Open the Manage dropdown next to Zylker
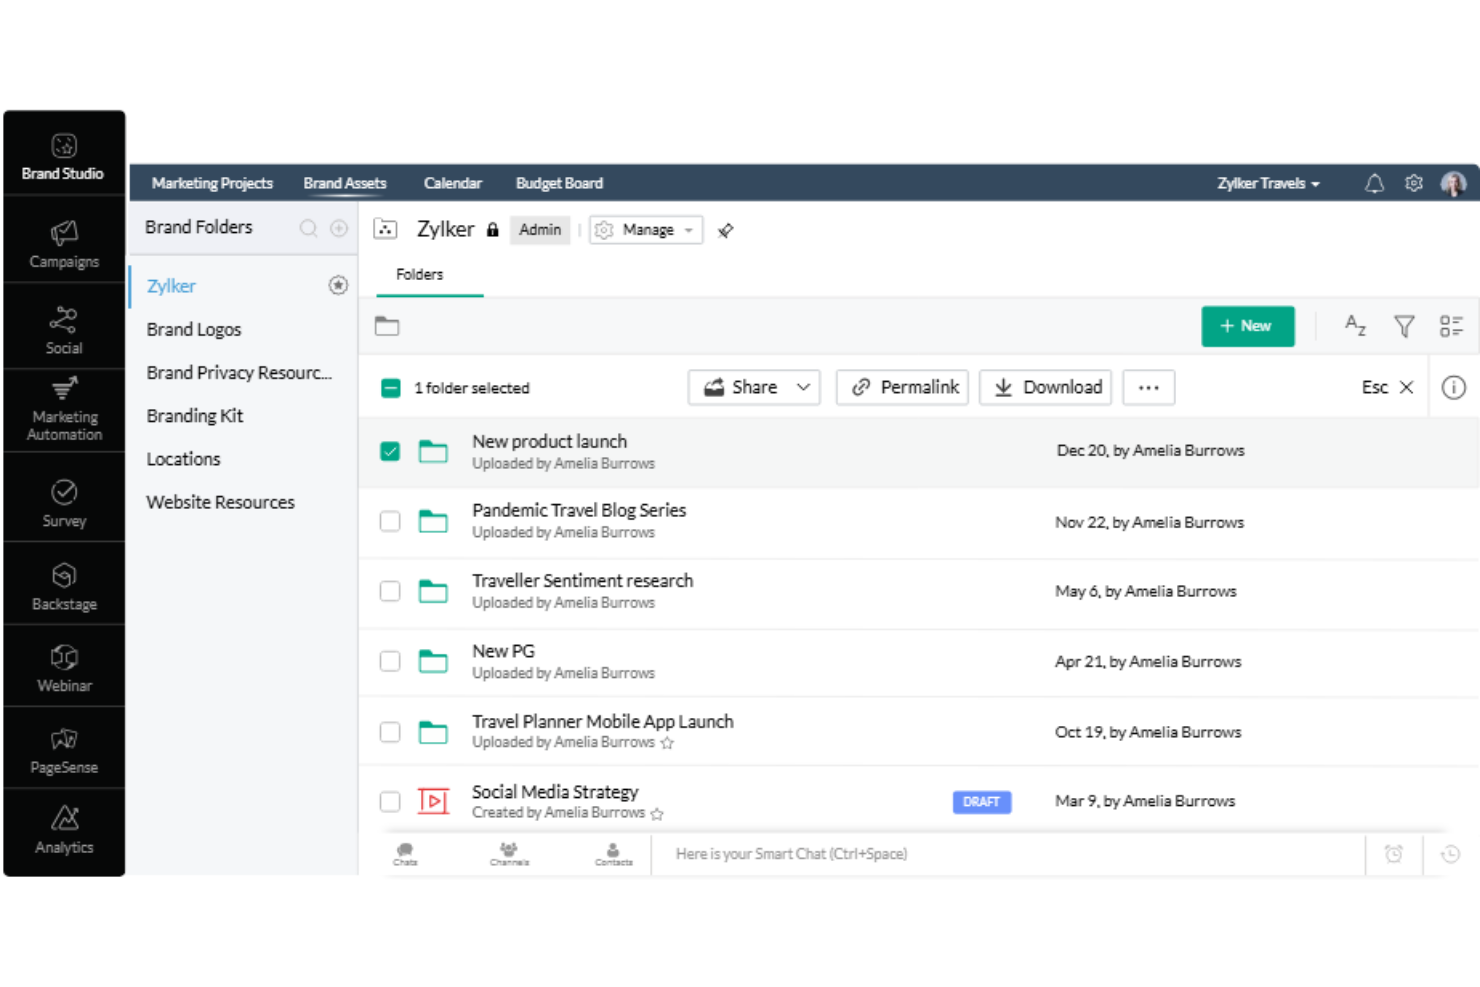This screenshot has height=987, width=1480. click(646, 229)
